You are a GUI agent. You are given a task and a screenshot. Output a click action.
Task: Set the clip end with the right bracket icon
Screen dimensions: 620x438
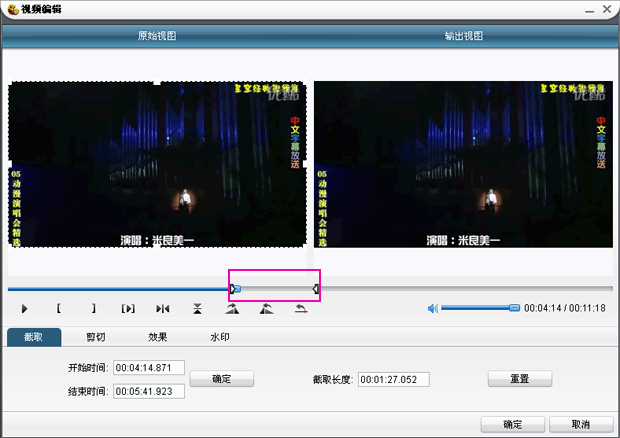[93, 308]
